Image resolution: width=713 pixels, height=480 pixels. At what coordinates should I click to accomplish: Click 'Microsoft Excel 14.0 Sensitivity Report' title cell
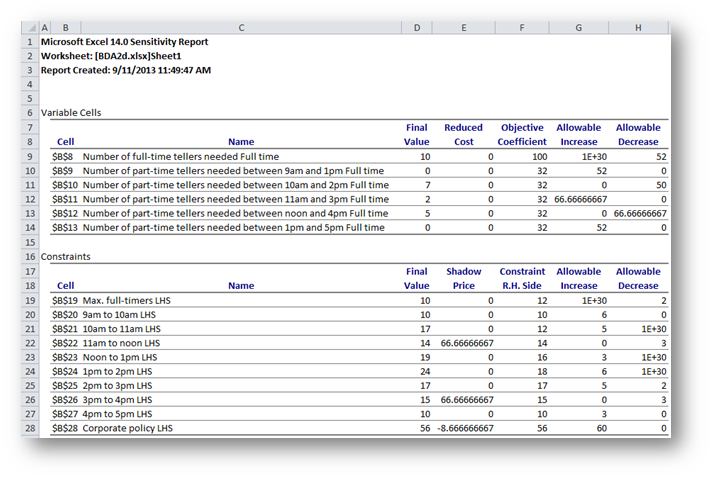coord(125,42)
